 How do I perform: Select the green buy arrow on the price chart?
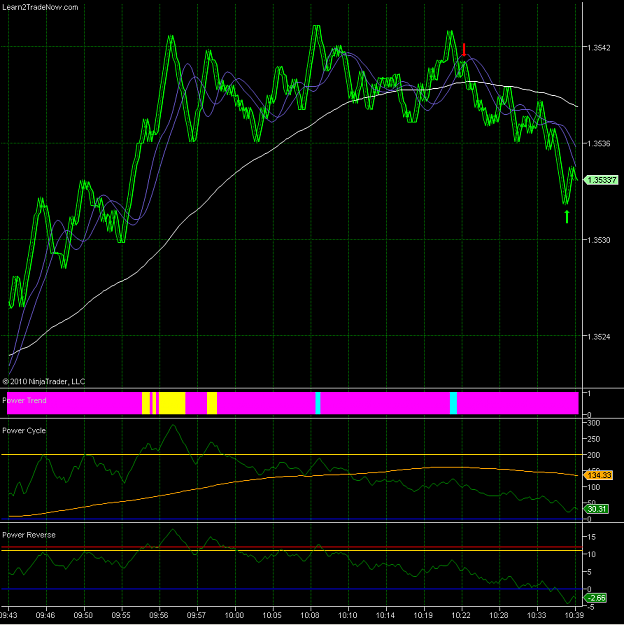[x=567, y=216]
